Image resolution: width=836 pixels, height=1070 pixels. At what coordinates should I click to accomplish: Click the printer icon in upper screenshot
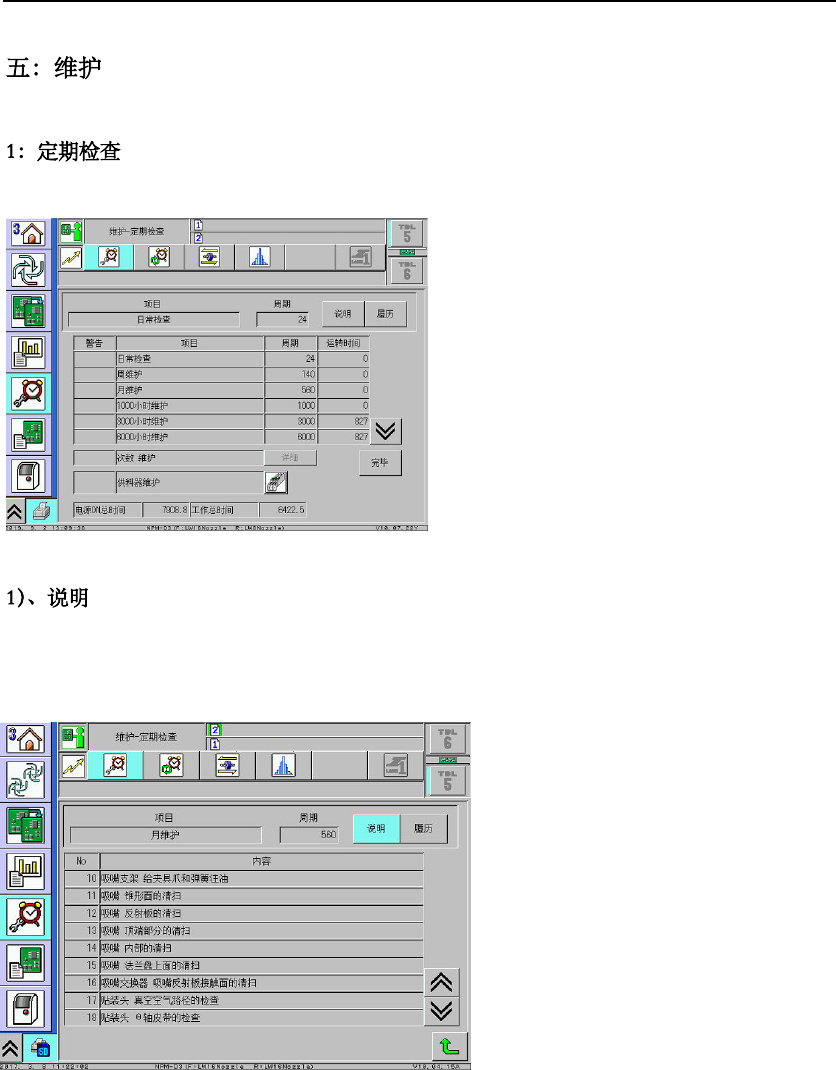coord(41,511)
